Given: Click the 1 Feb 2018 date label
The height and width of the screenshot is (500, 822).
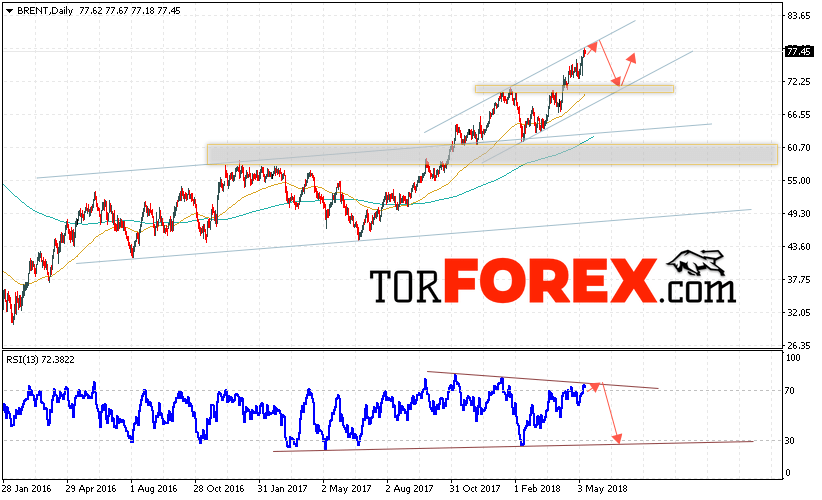Looking at the screenshot, I should click(537, 489).
